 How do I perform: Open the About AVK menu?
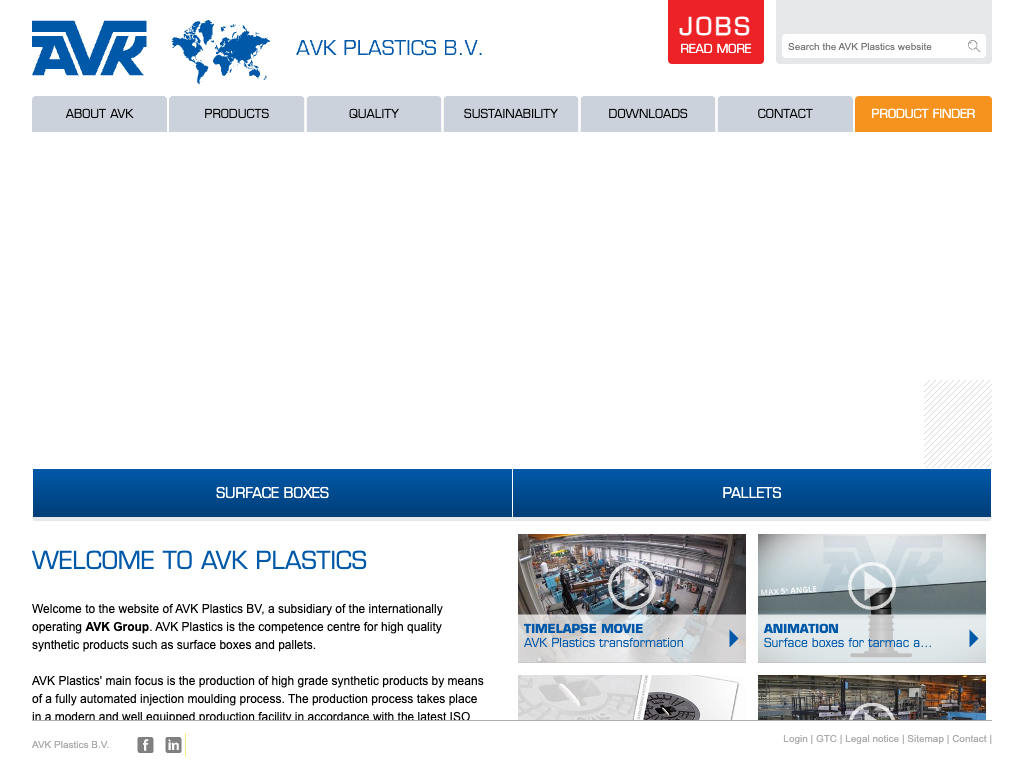[x=100, y=114]
